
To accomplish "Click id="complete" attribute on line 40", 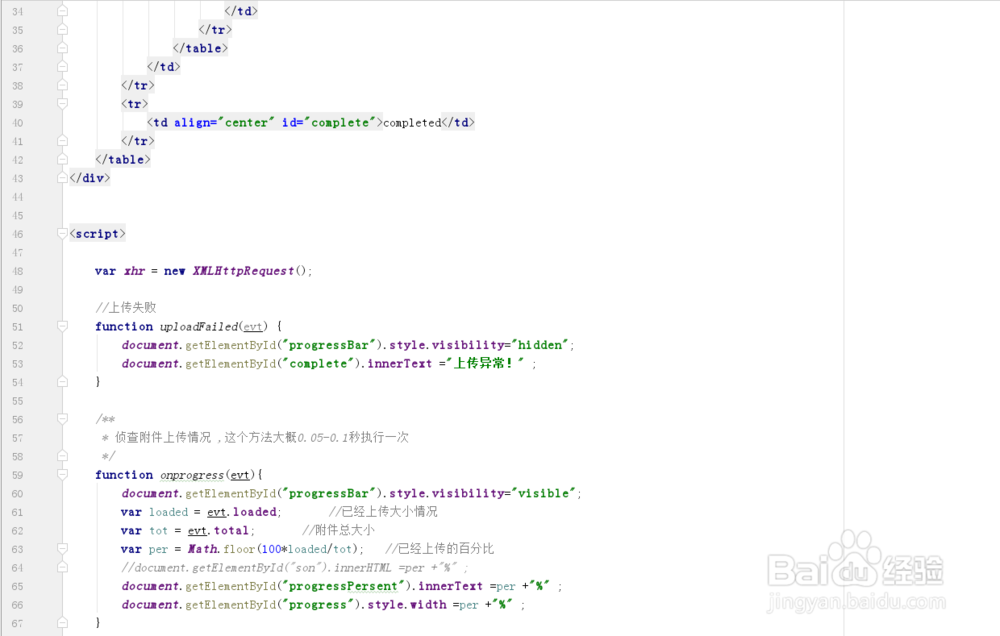I will coord(328,122).
